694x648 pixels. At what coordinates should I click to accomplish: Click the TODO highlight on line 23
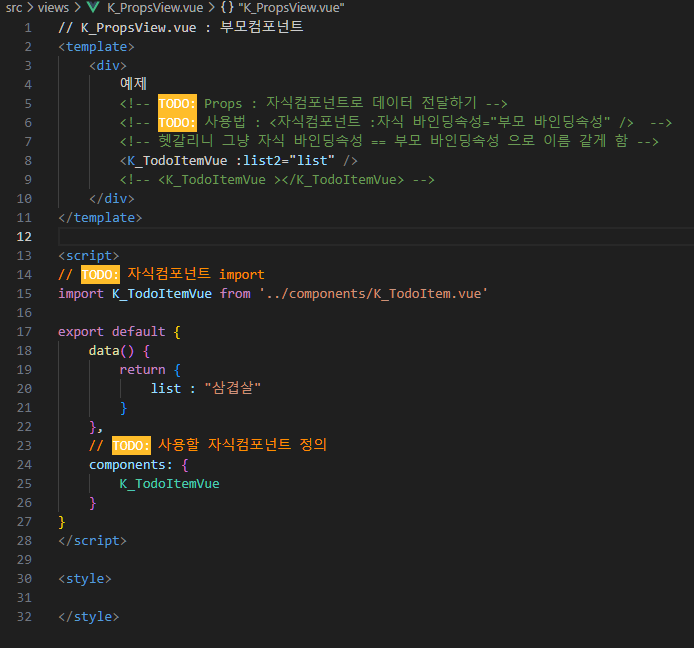click(x=131, y=445)
